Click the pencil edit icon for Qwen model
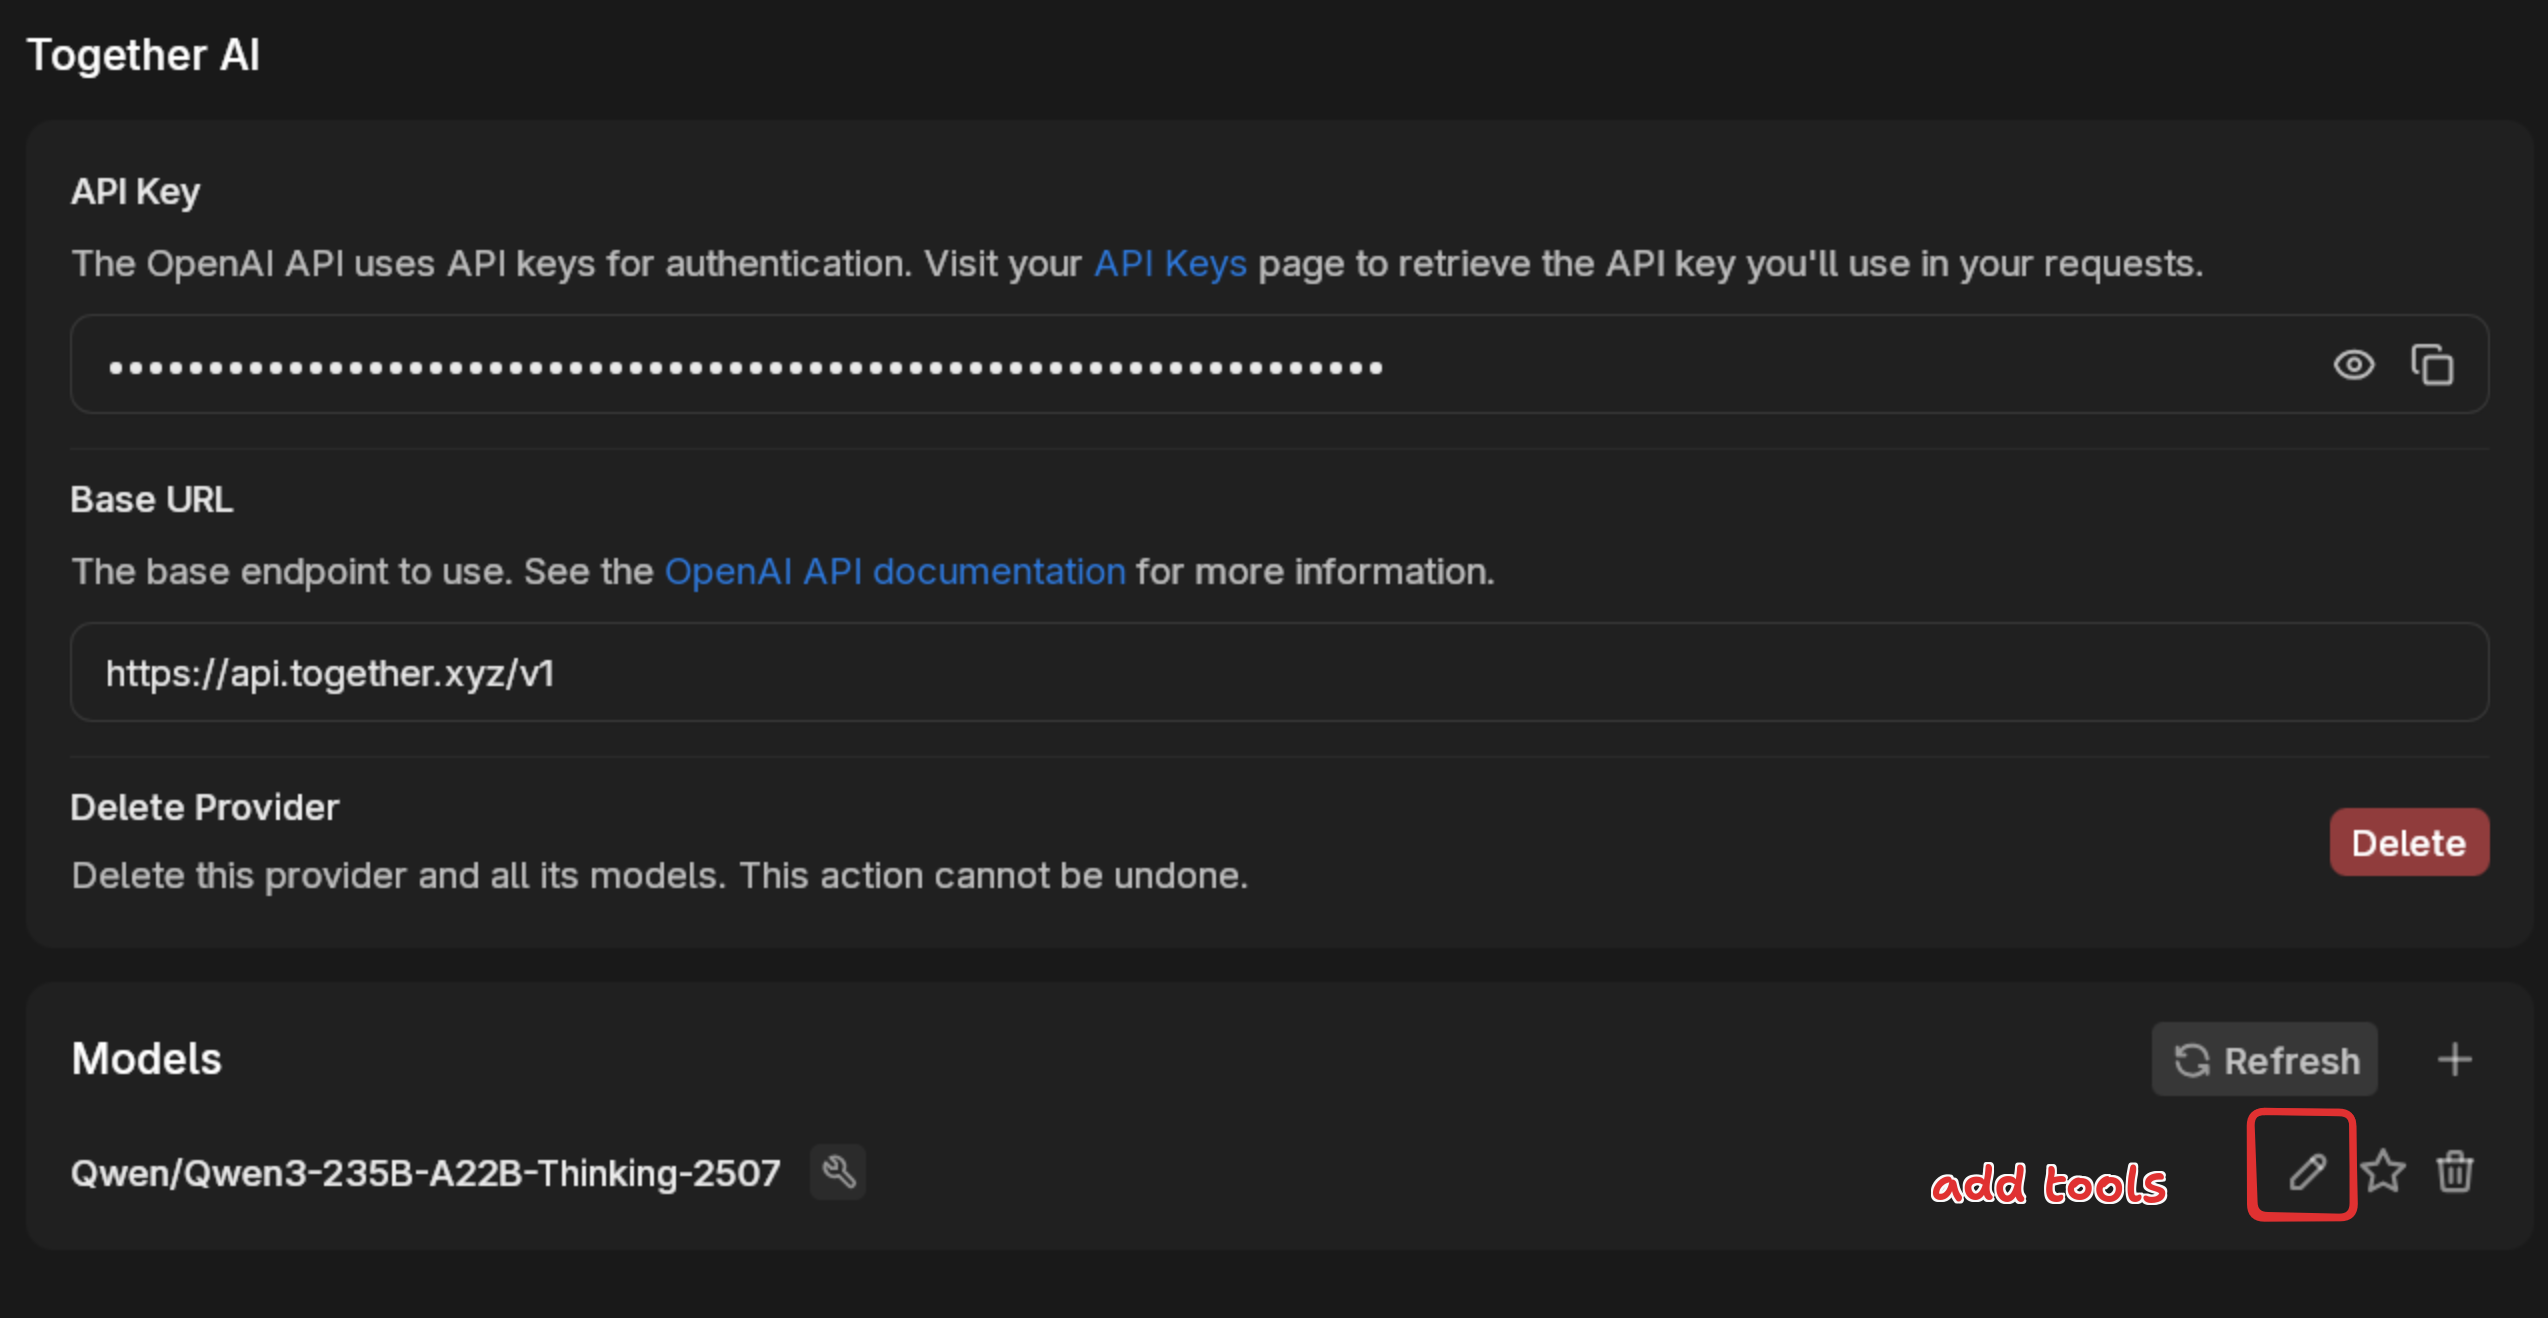This screenshot has width=2548, height=1318. pos(2307,1171)
